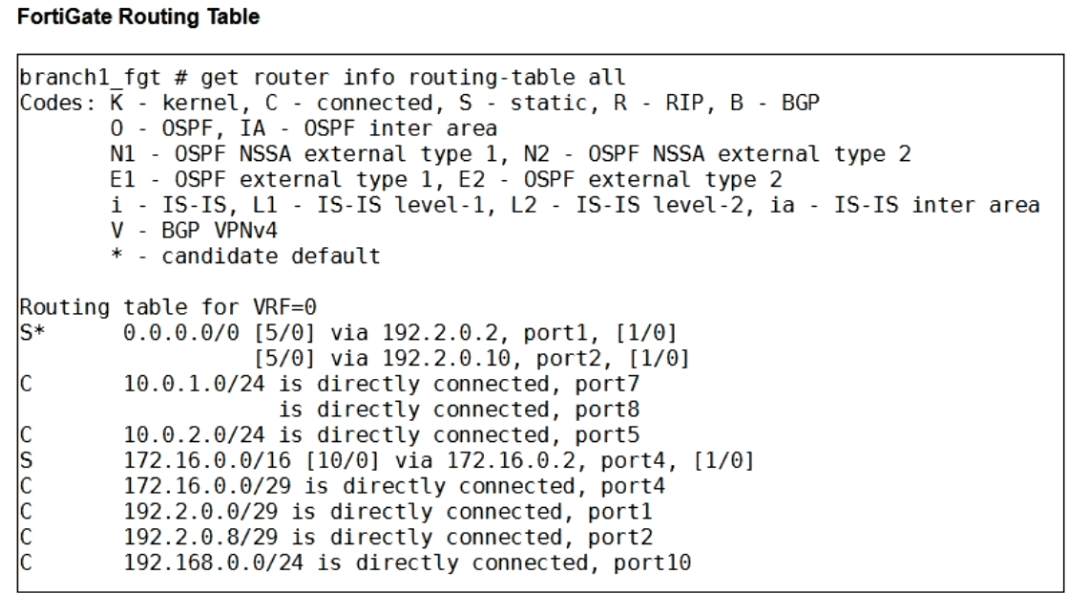The image size is (1070, 593).
Task: Click the static route 172.16.0.0/16
Action: click(x=439, y=461)
